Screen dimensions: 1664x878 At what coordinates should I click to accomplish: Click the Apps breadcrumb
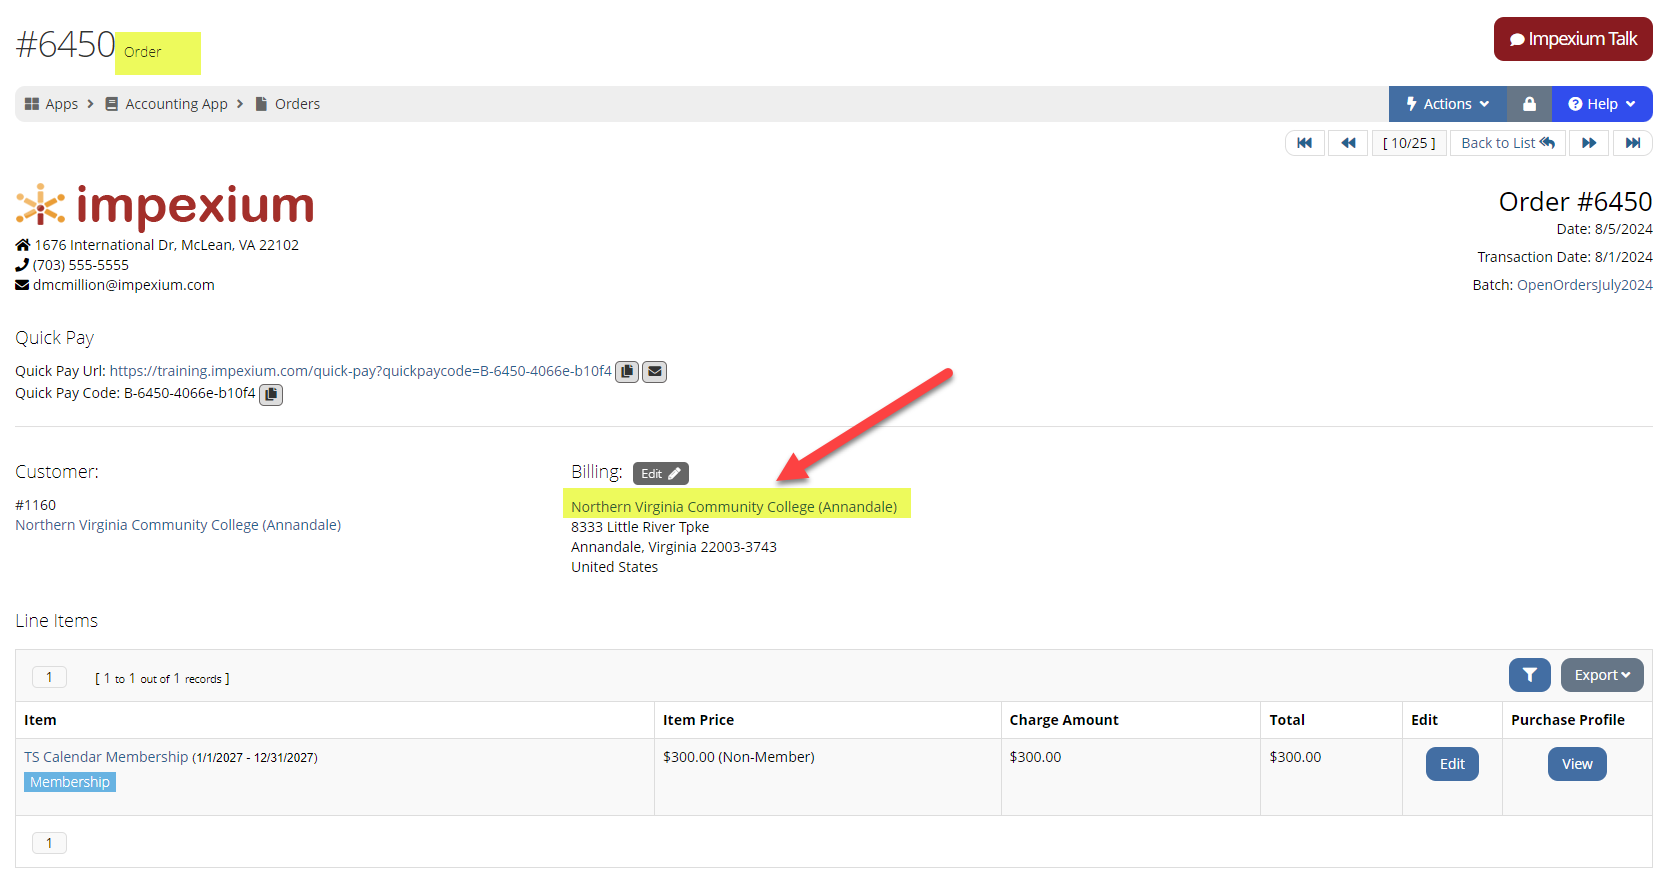pos(51,104)
